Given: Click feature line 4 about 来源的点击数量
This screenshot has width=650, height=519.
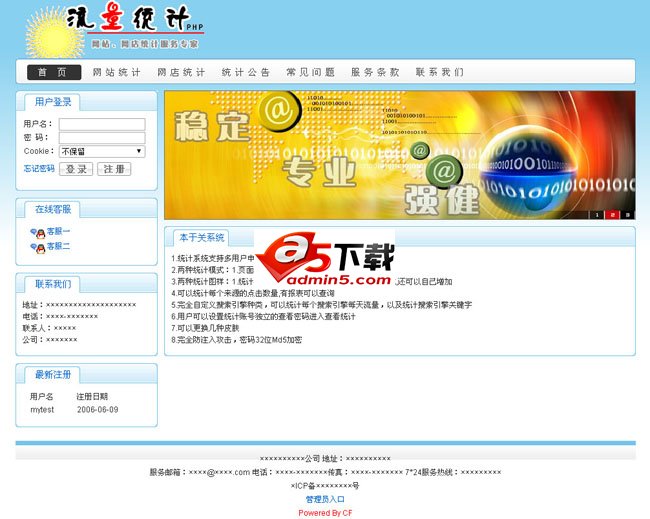Looking at the screenshot, I should click(x=253, y=293).
